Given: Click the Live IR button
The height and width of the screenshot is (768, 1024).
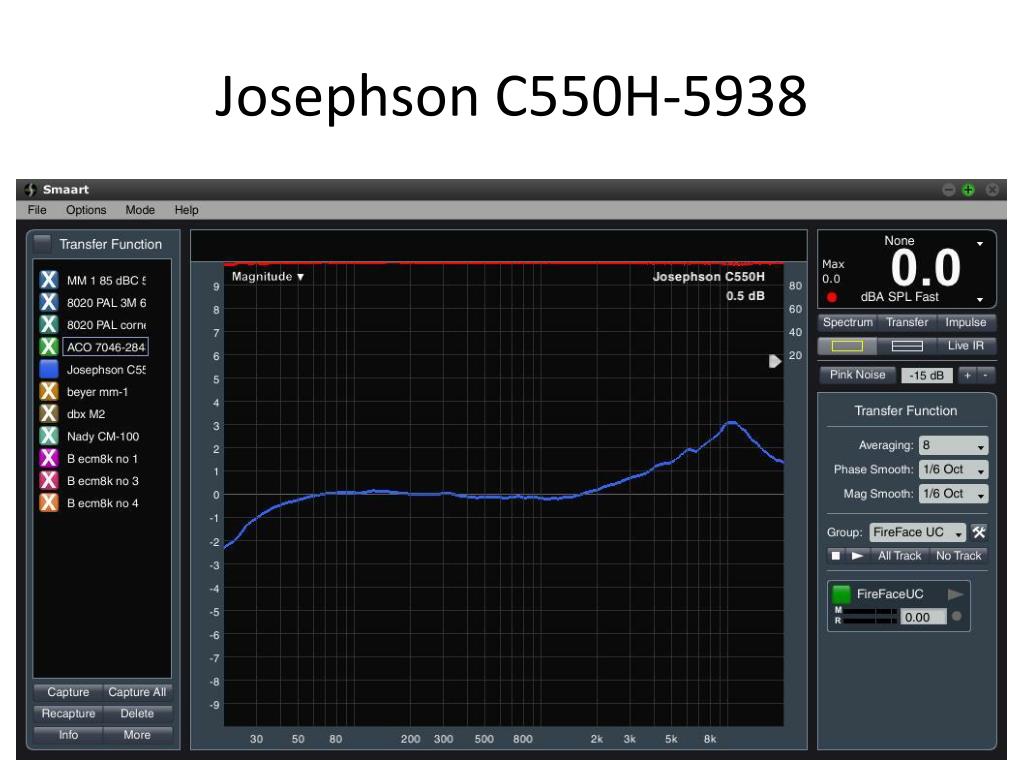Looking at the screenshot, I should (x=966, y=345).
